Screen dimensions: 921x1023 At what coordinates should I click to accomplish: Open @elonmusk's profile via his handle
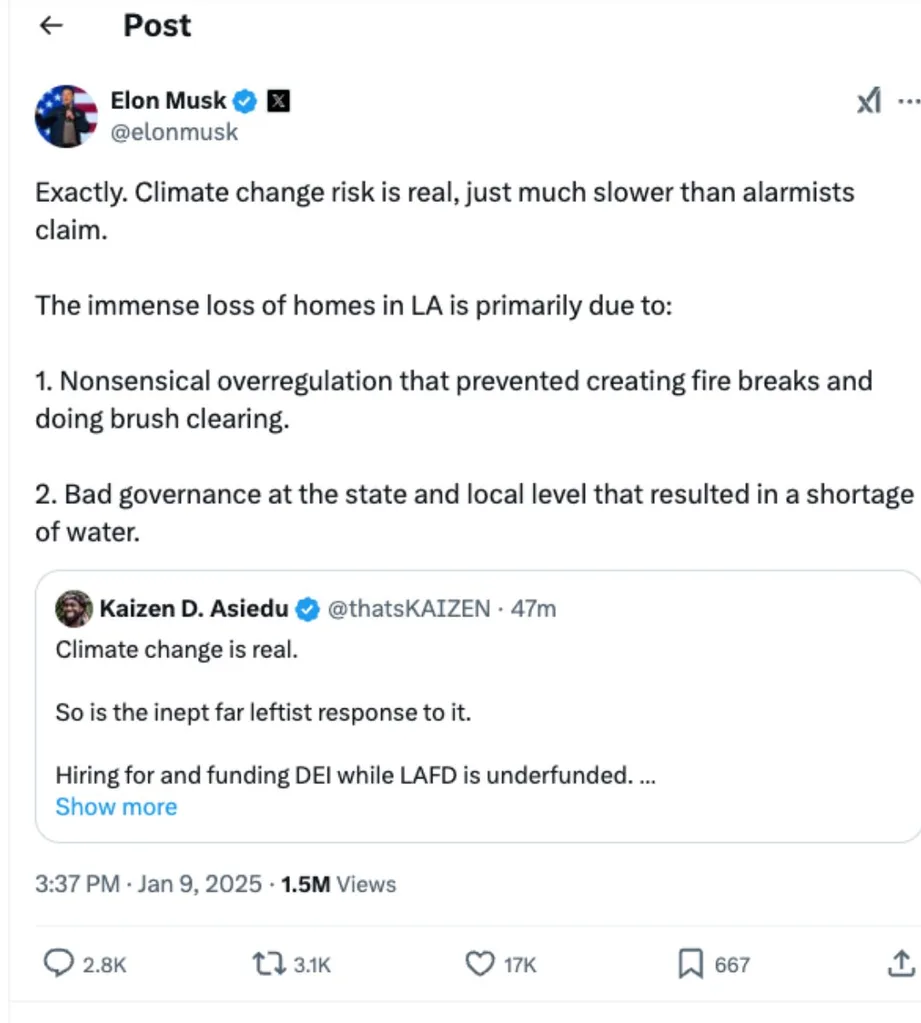pyautogui.click(x=176, y=131)
